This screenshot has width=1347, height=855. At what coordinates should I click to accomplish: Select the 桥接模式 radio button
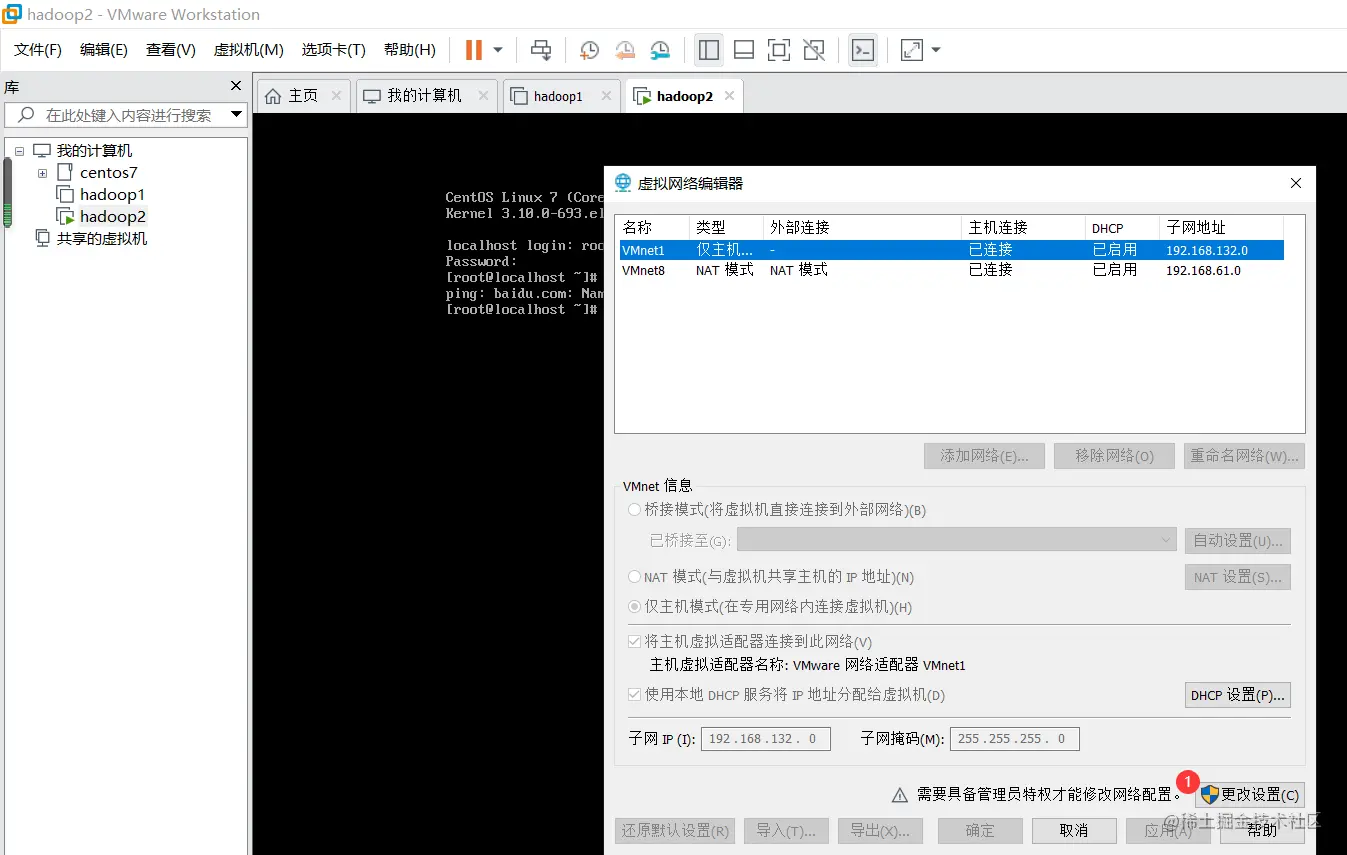[634, 510]
